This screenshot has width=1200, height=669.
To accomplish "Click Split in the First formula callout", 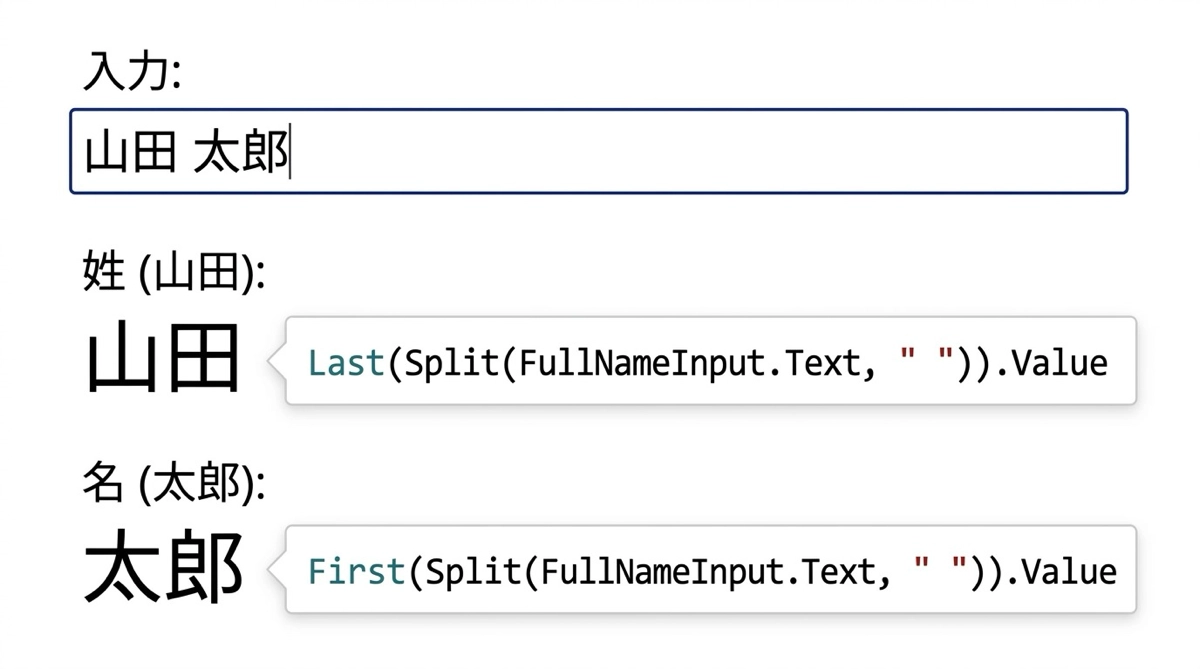I will click(x=471, y=571).
